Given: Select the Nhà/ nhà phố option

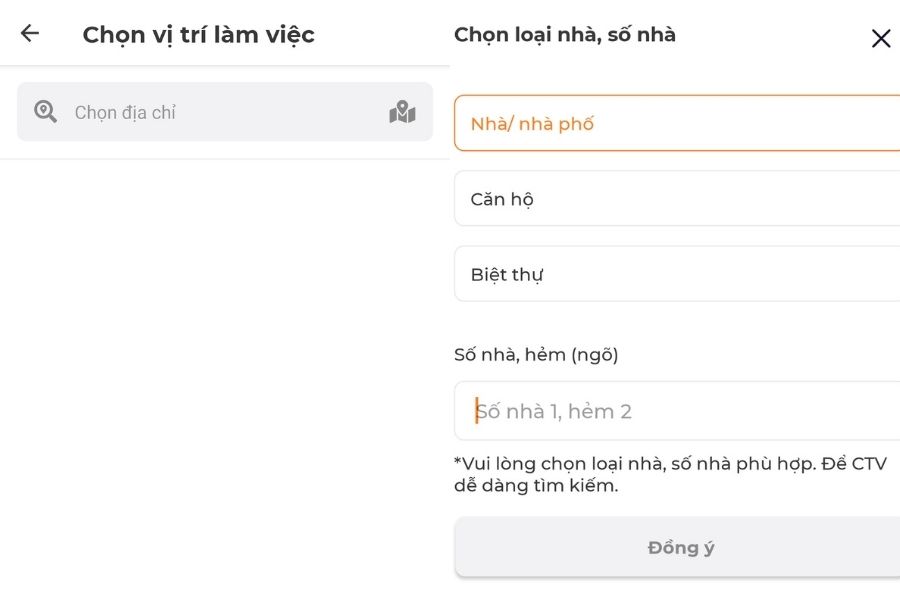Looking at the screenshot, I should (x=676, y=123).
